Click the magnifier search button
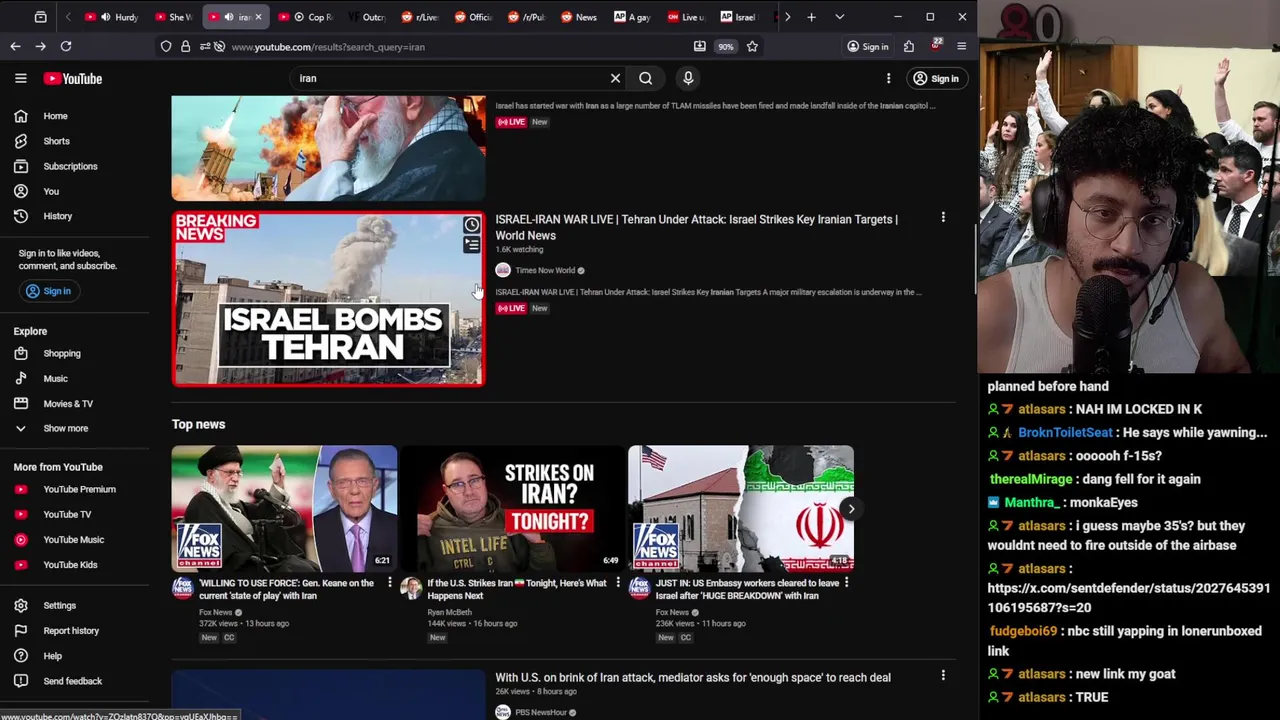This screenshot has width=1280, height=720. click(x=646, y=78)
